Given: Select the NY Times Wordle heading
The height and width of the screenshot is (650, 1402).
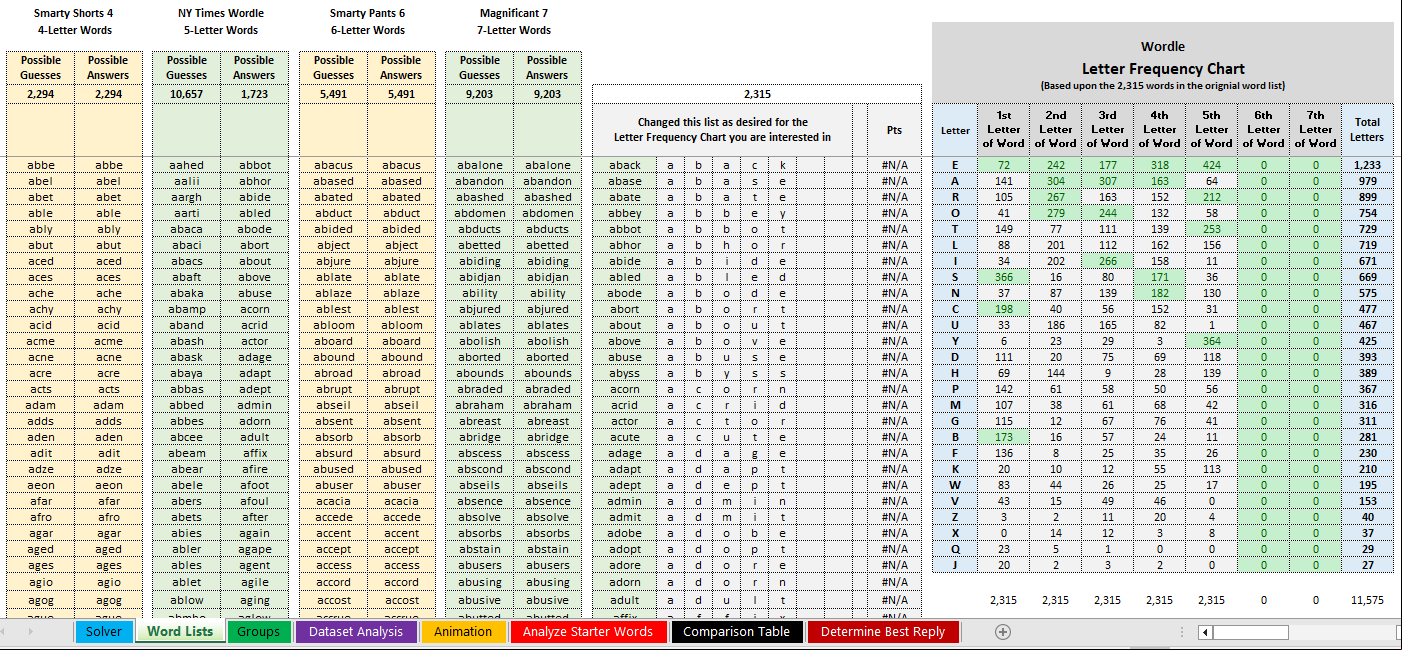Looking at the screenshot, I should pyautogui.click(x=221, y=13).
